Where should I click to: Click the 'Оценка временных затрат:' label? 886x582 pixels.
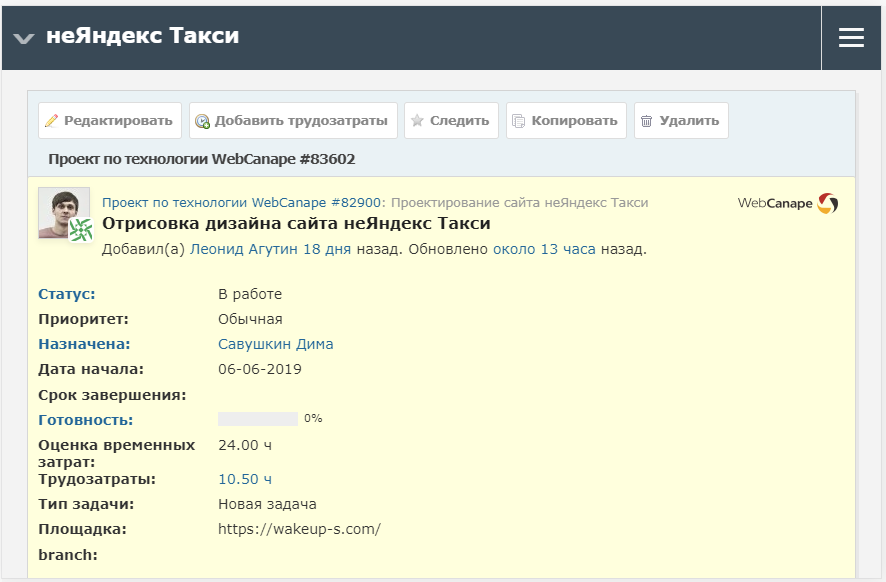click(x=117, y=454)
